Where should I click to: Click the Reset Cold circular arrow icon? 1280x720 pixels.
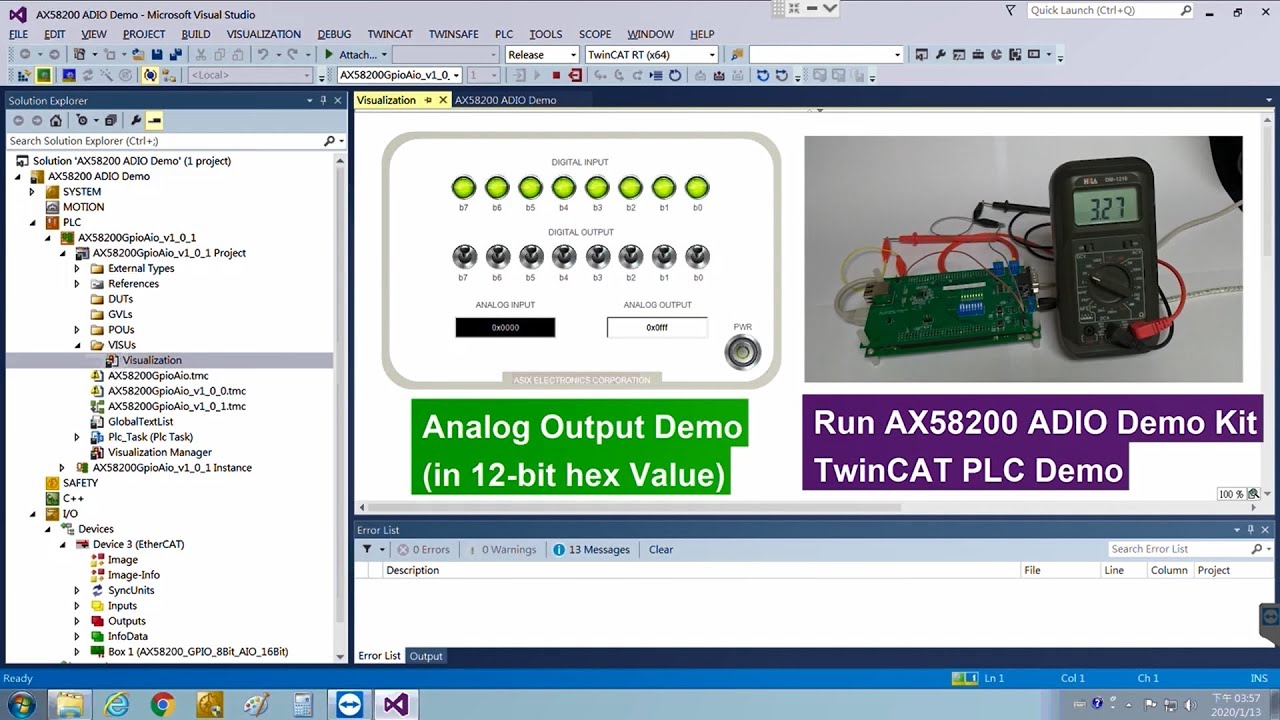(675, 75)
